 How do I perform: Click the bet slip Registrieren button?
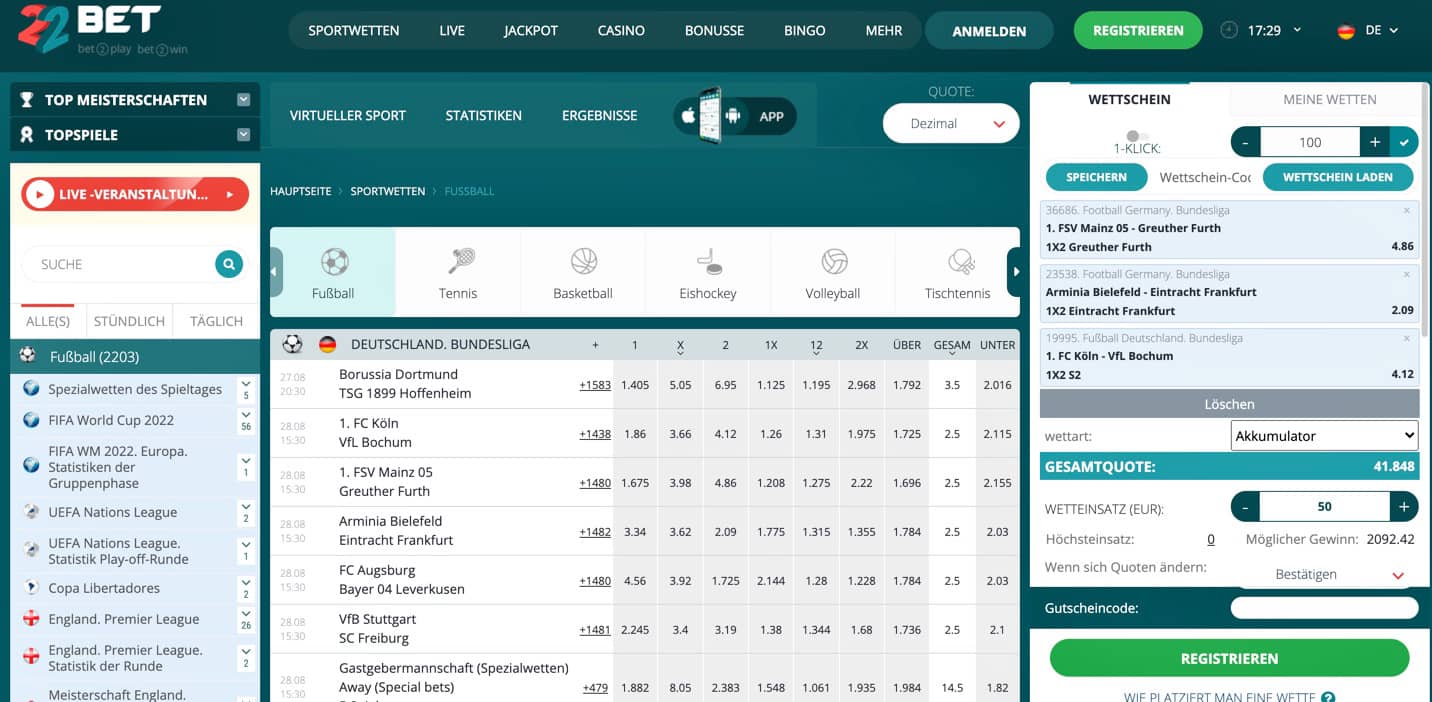pos(1229,658)
